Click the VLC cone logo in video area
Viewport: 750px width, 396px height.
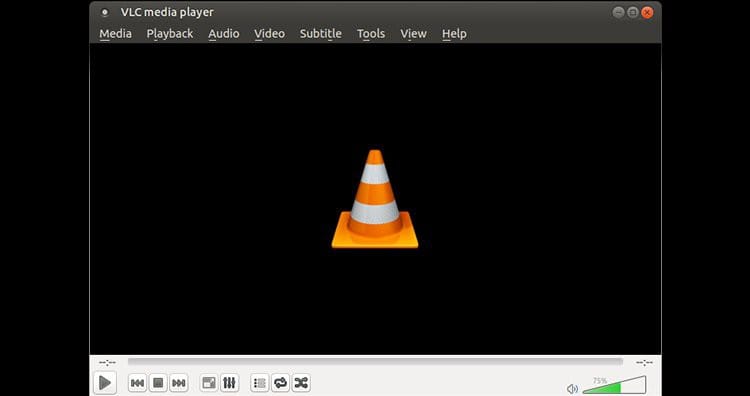(x=375, y=199)
